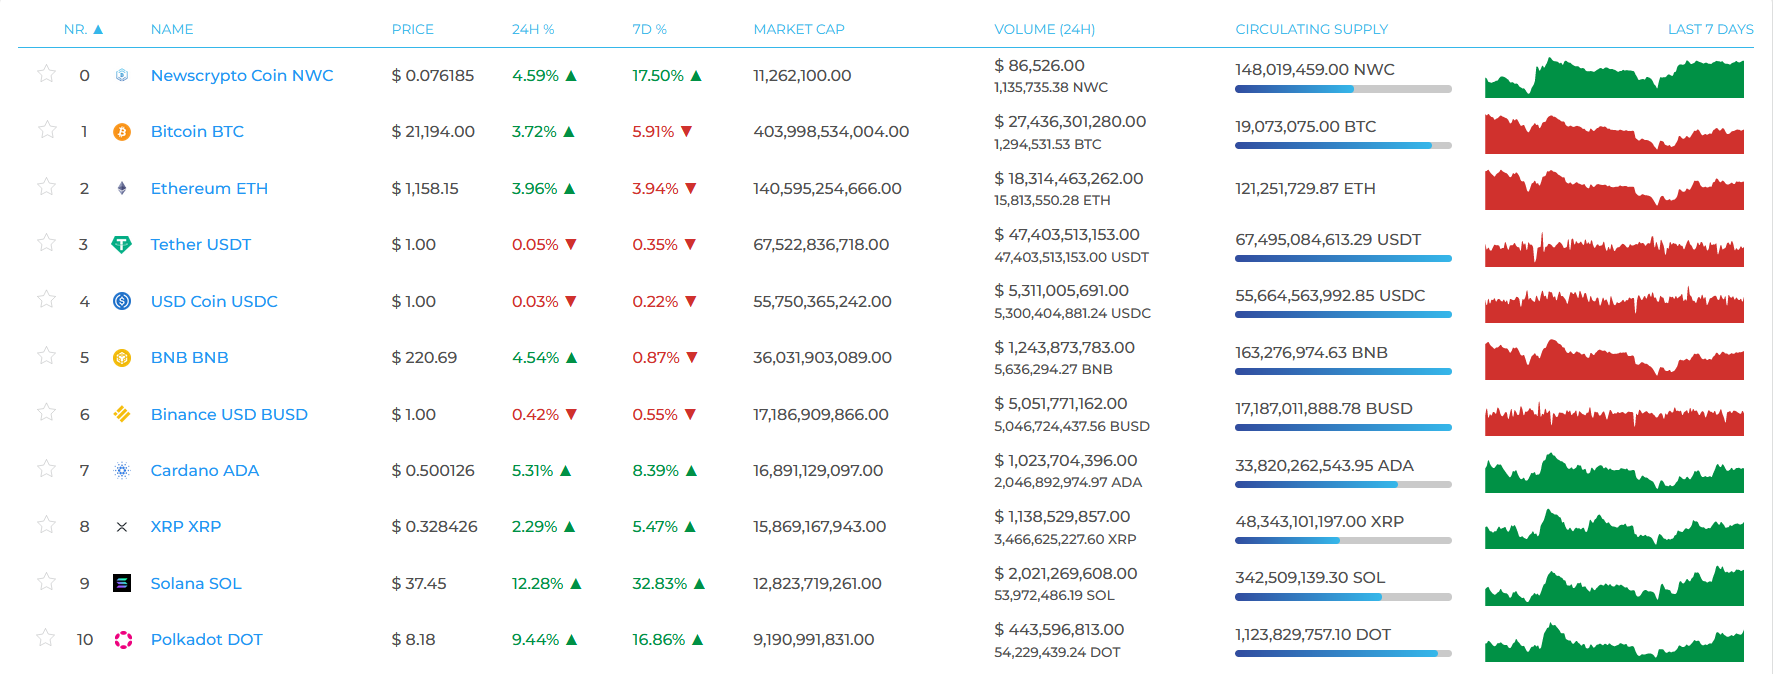Open the Binance USD BUSD link
1773x674 pixels.
coord(229,414)
